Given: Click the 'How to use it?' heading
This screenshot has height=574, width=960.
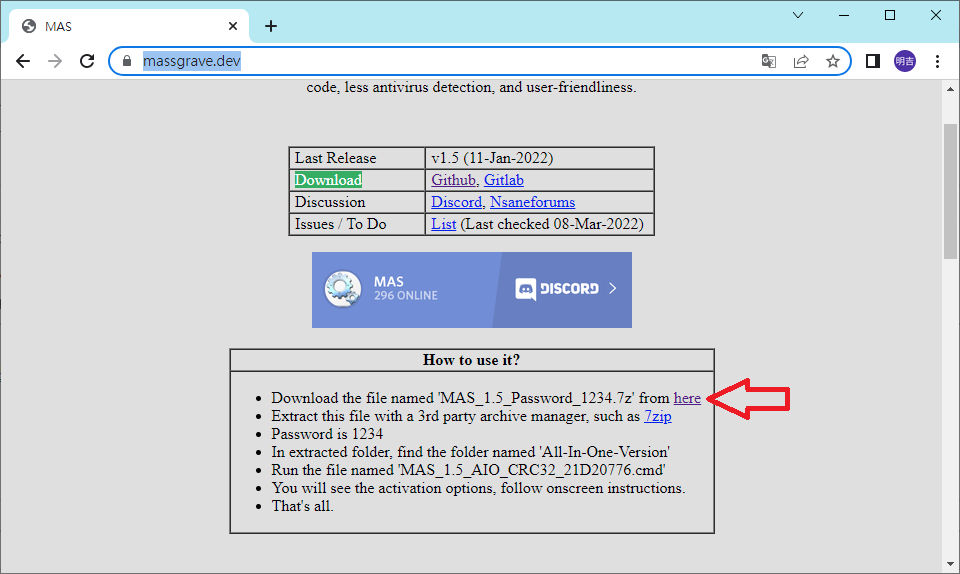Looking at the screenshot, I should pyautogui.click(x=471, y=360).
